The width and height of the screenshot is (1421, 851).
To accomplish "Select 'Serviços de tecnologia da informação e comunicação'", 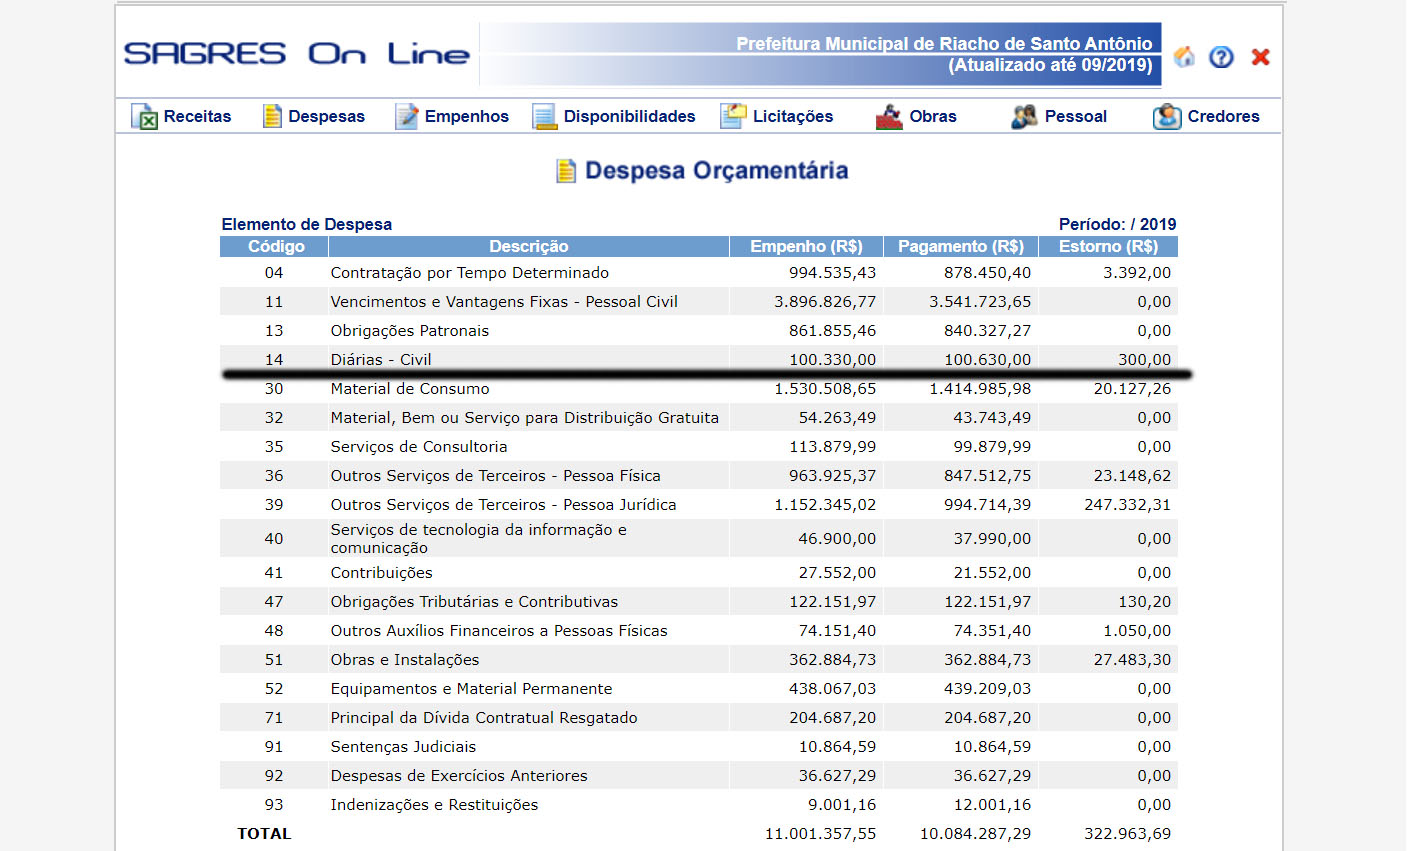I will [479, 538].
